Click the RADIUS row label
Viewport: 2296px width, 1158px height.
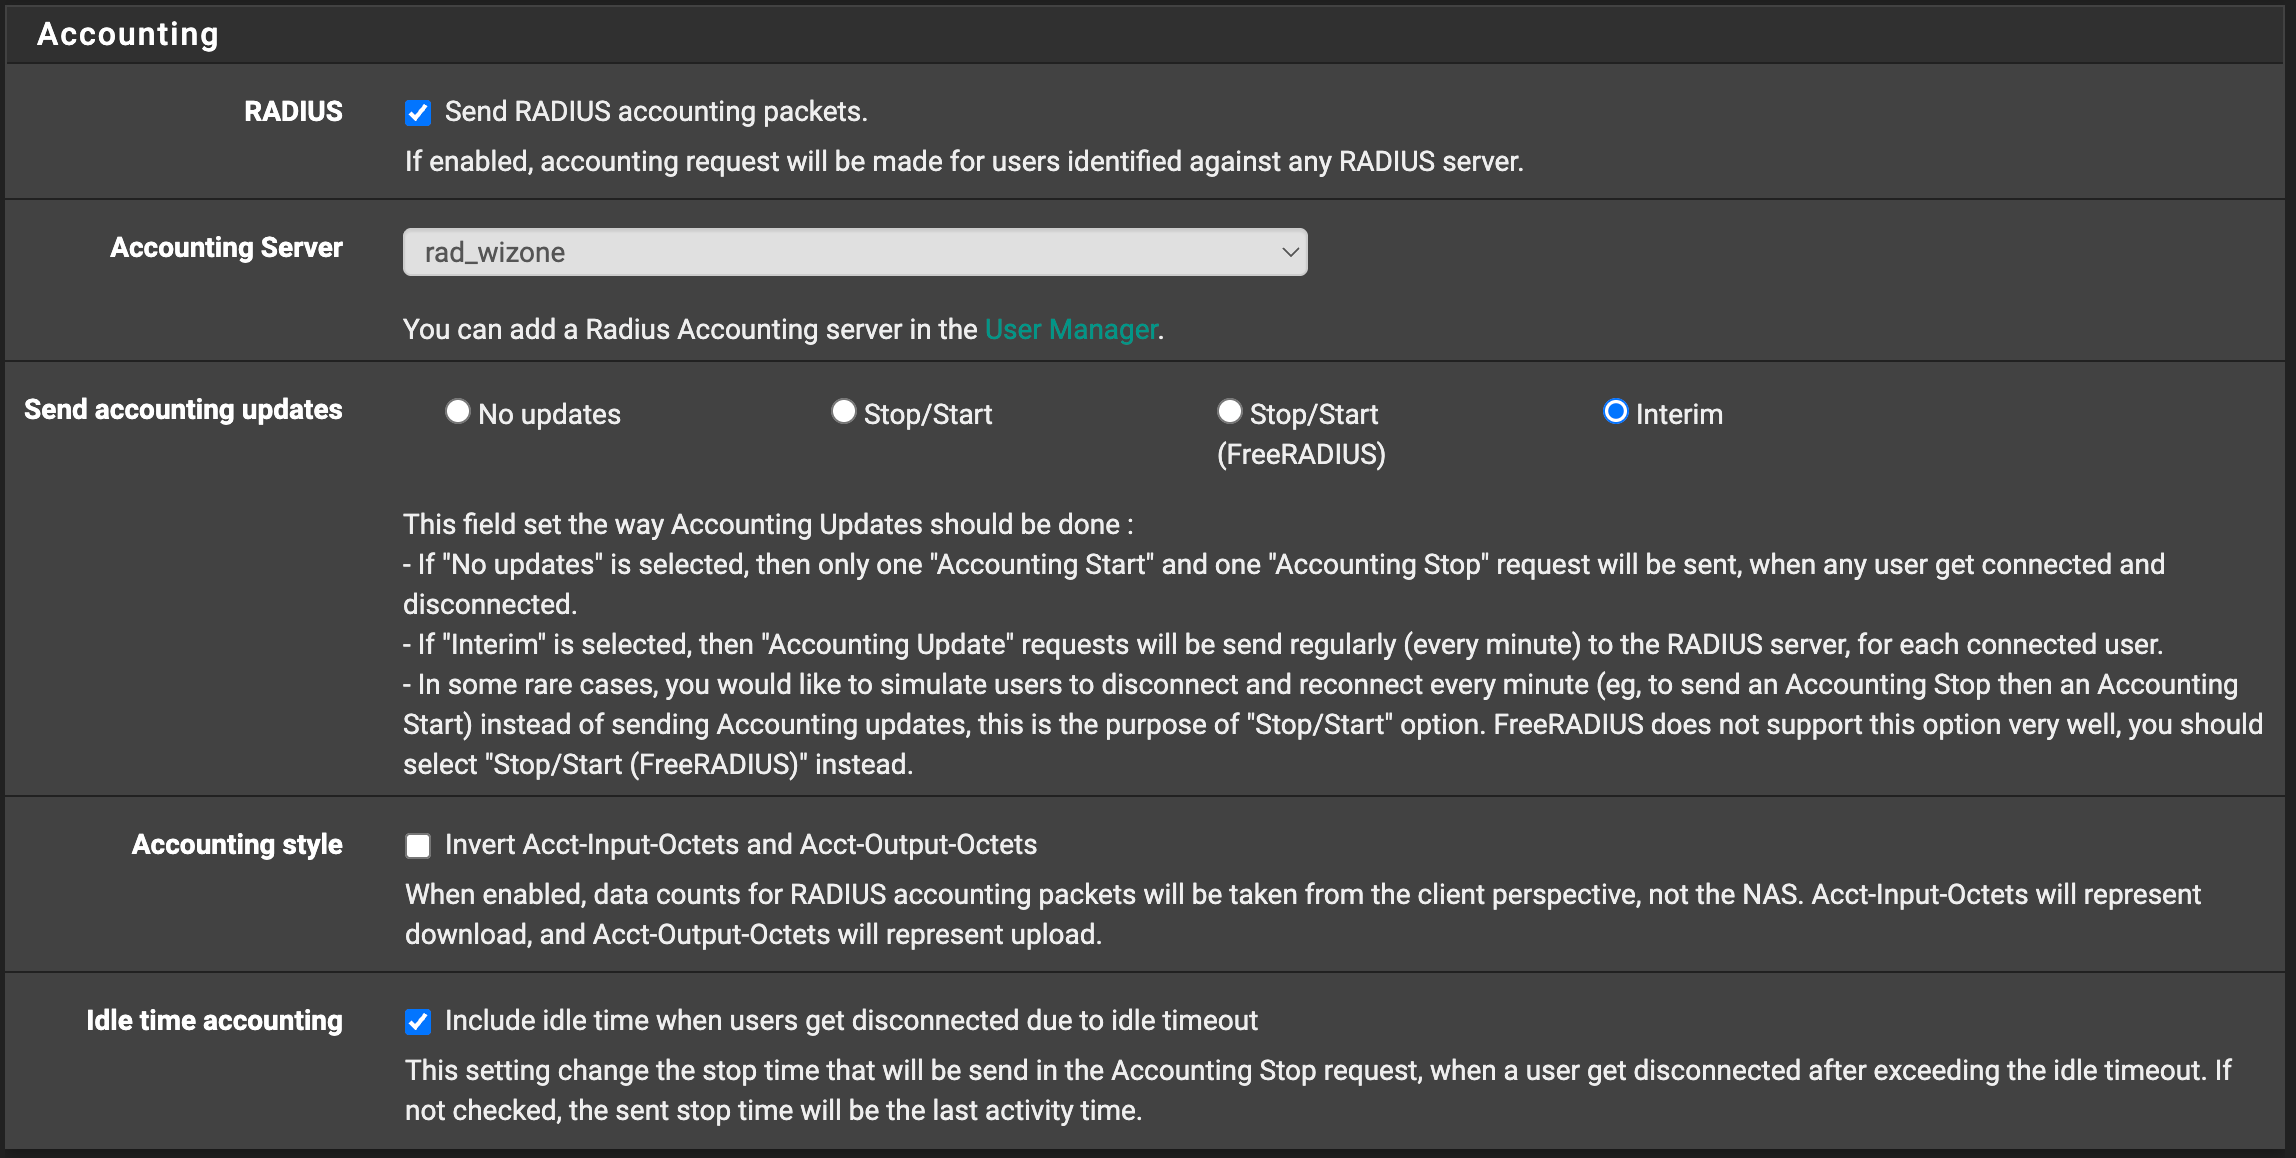293,111
